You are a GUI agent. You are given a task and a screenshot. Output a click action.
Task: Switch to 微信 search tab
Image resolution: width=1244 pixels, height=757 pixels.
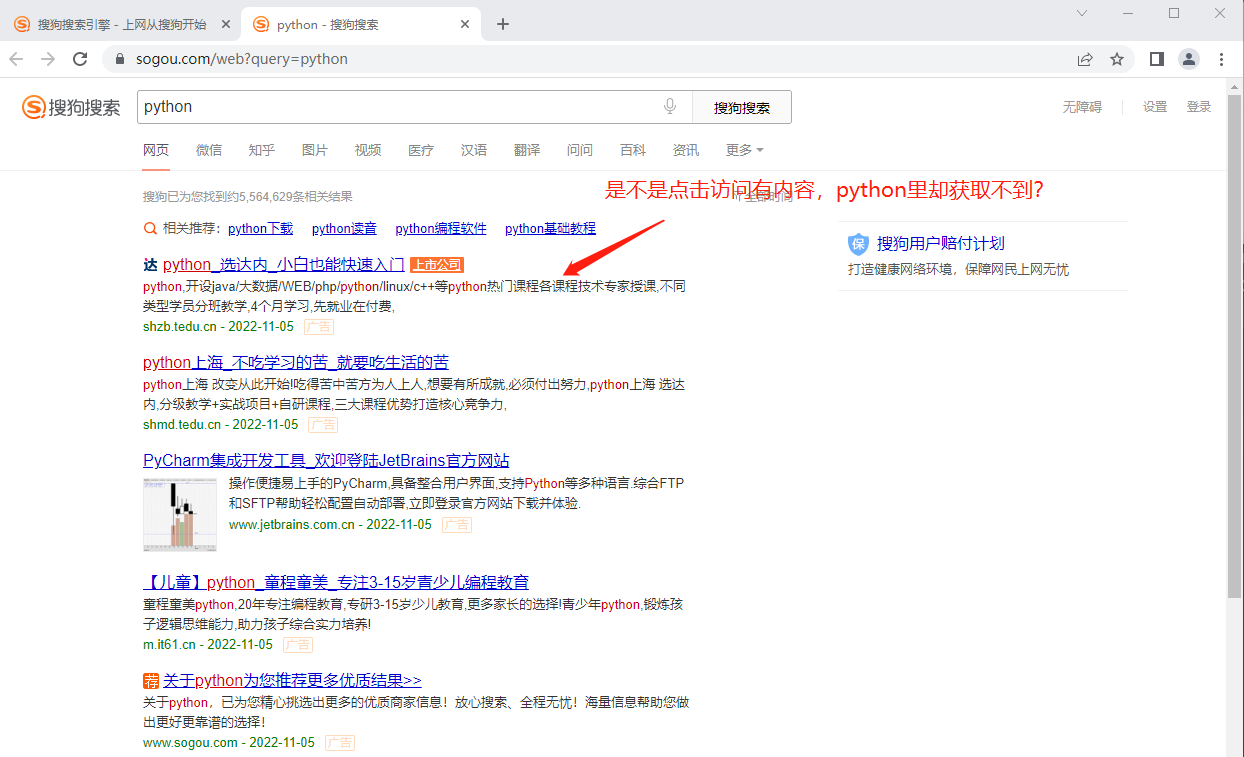(x=209, y=150)
